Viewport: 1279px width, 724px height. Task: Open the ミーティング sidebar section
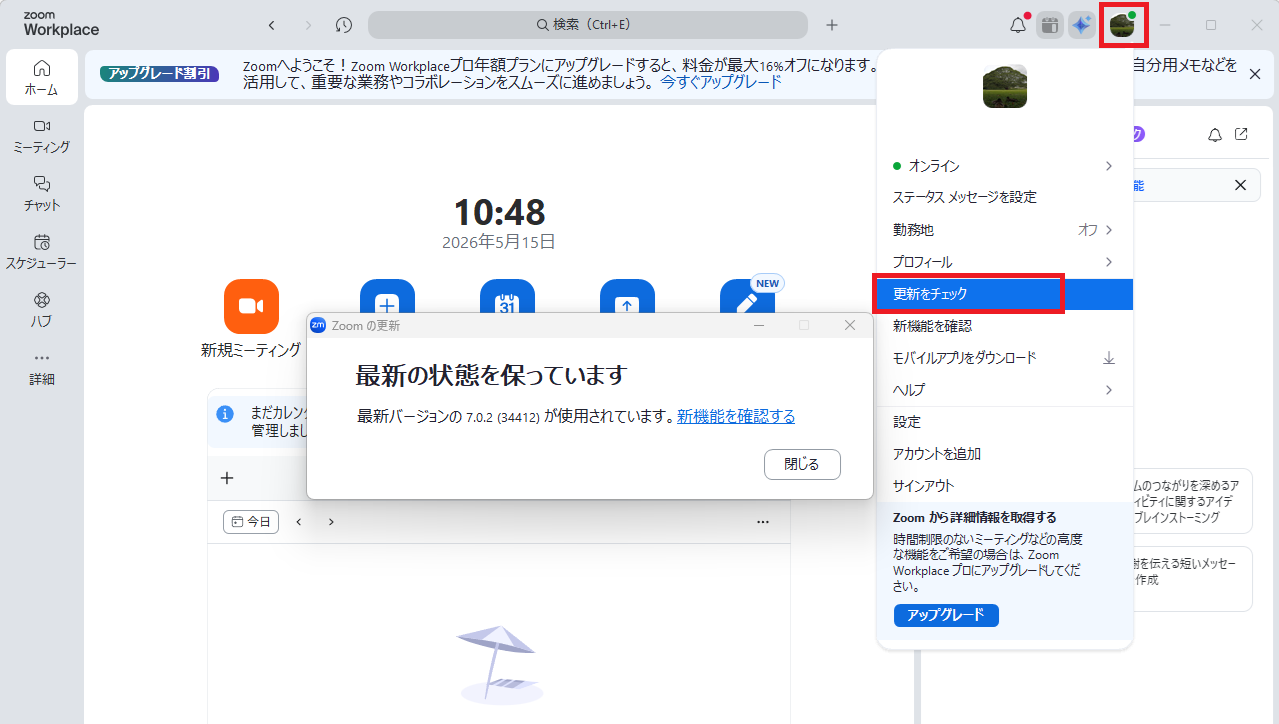[x=41, y=135]
